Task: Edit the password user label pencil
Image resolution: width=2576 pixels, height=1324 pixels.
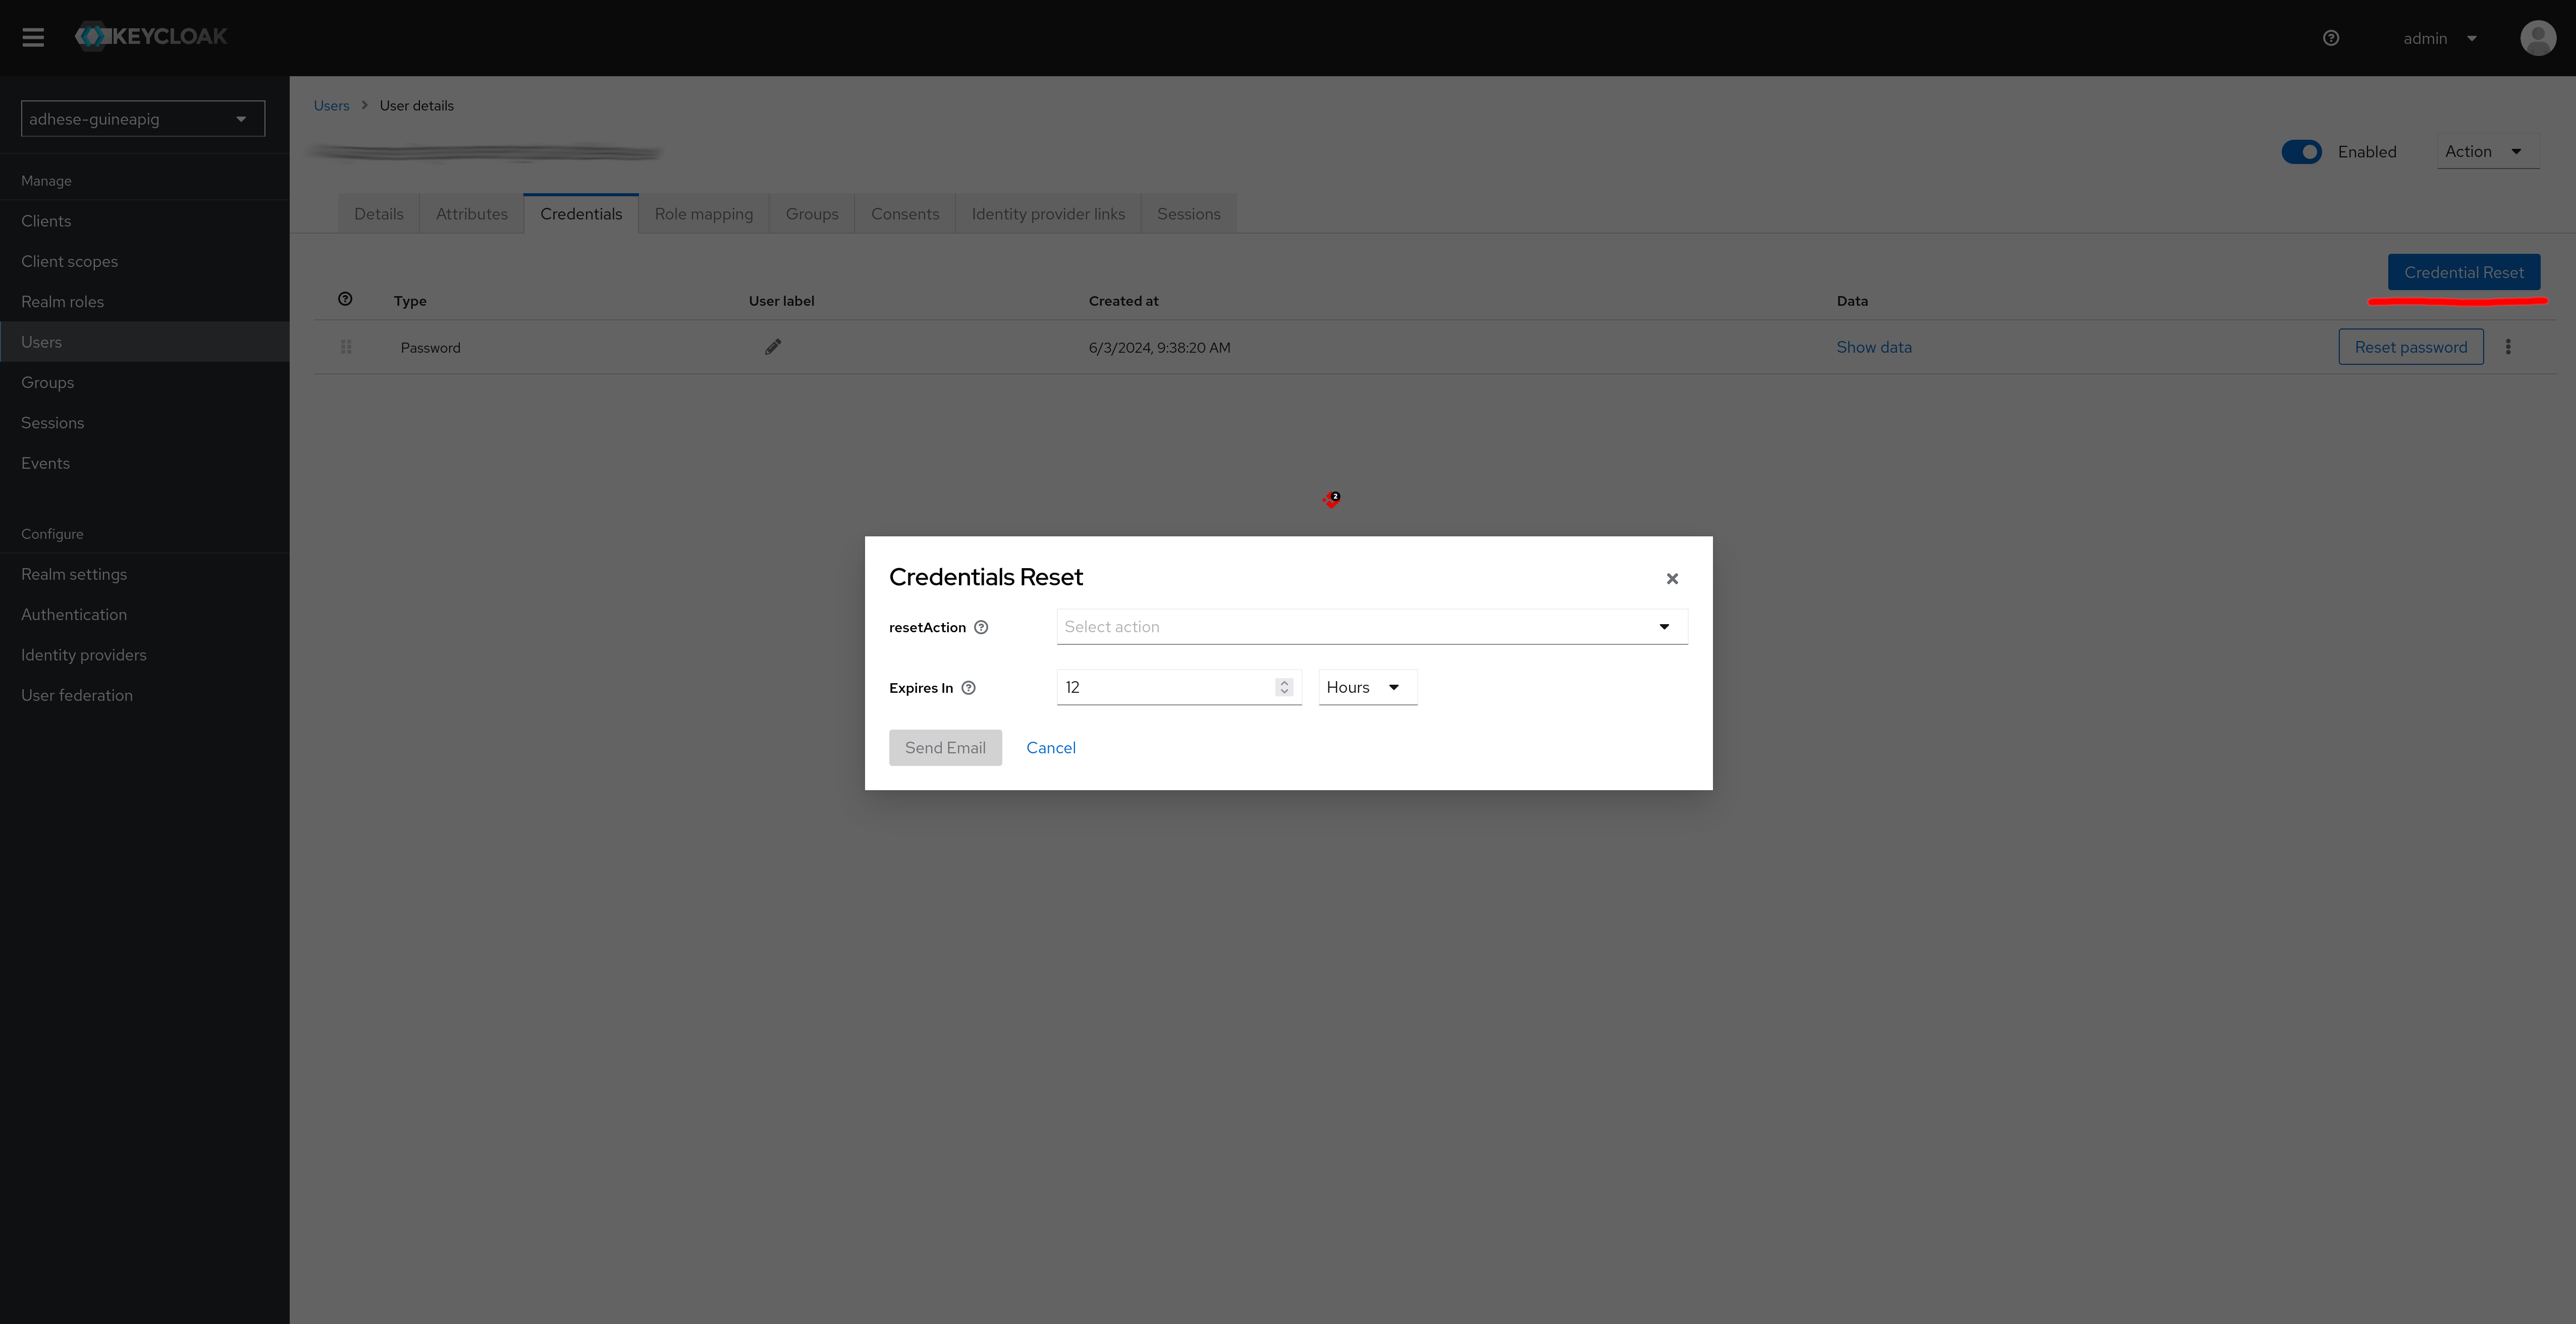Action: click(773, 347)
